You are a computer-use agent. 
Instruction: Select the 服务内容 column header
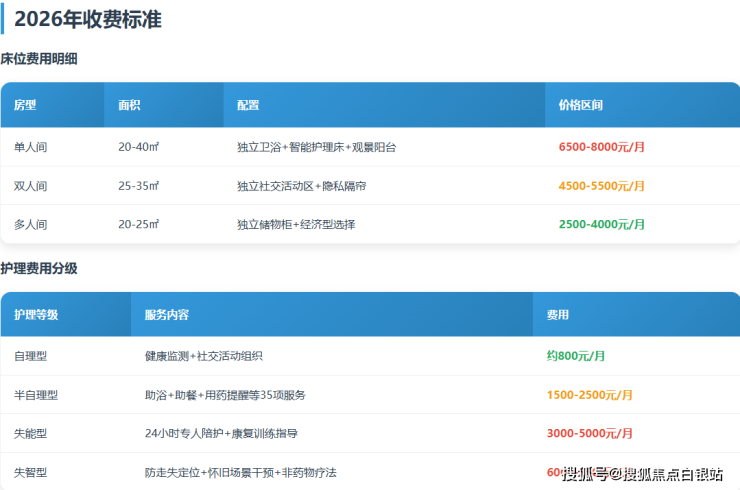coord(166,315)
